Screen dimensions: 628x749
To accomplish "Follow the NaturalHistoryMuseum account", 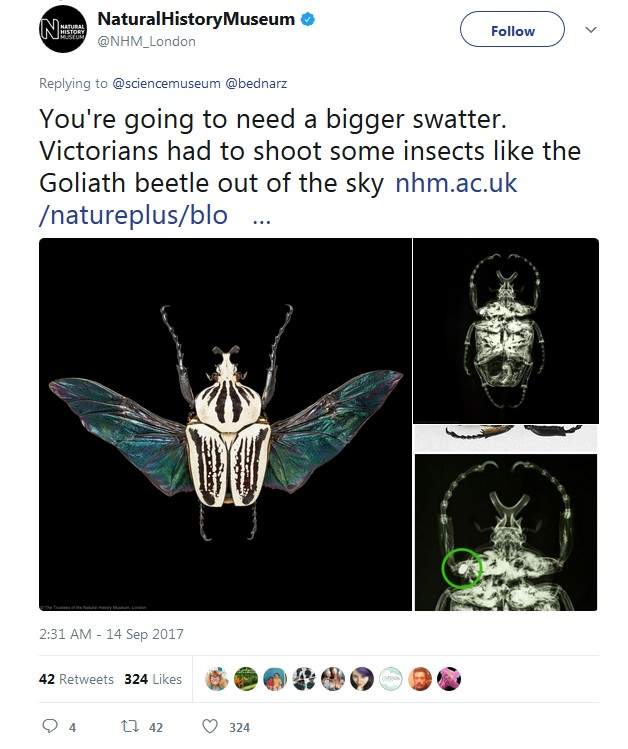I will [512, 31].
